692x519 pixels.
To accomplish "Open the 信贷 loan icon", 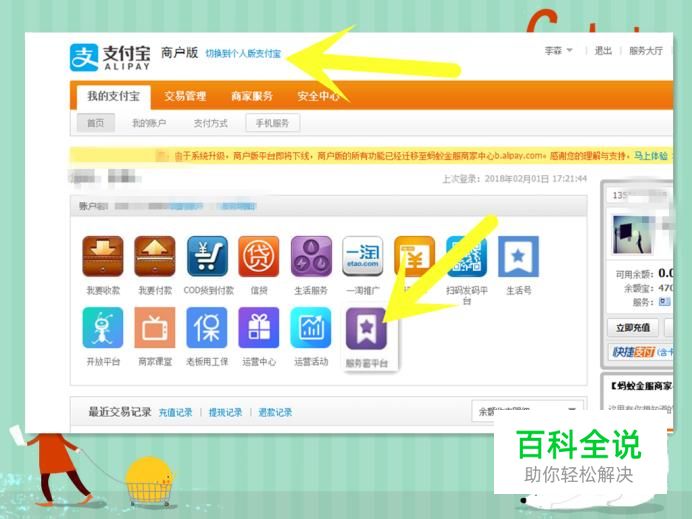I will [259, 256].
